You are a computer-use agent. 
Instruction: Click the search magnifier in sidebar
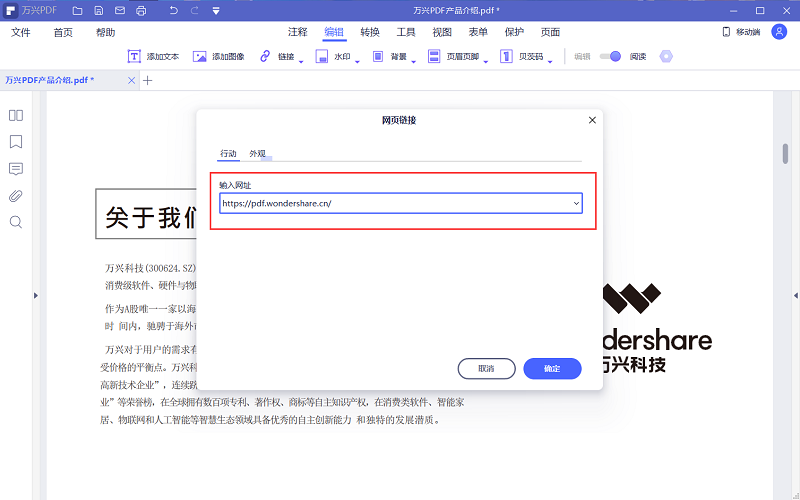click(x=16, y=222)
